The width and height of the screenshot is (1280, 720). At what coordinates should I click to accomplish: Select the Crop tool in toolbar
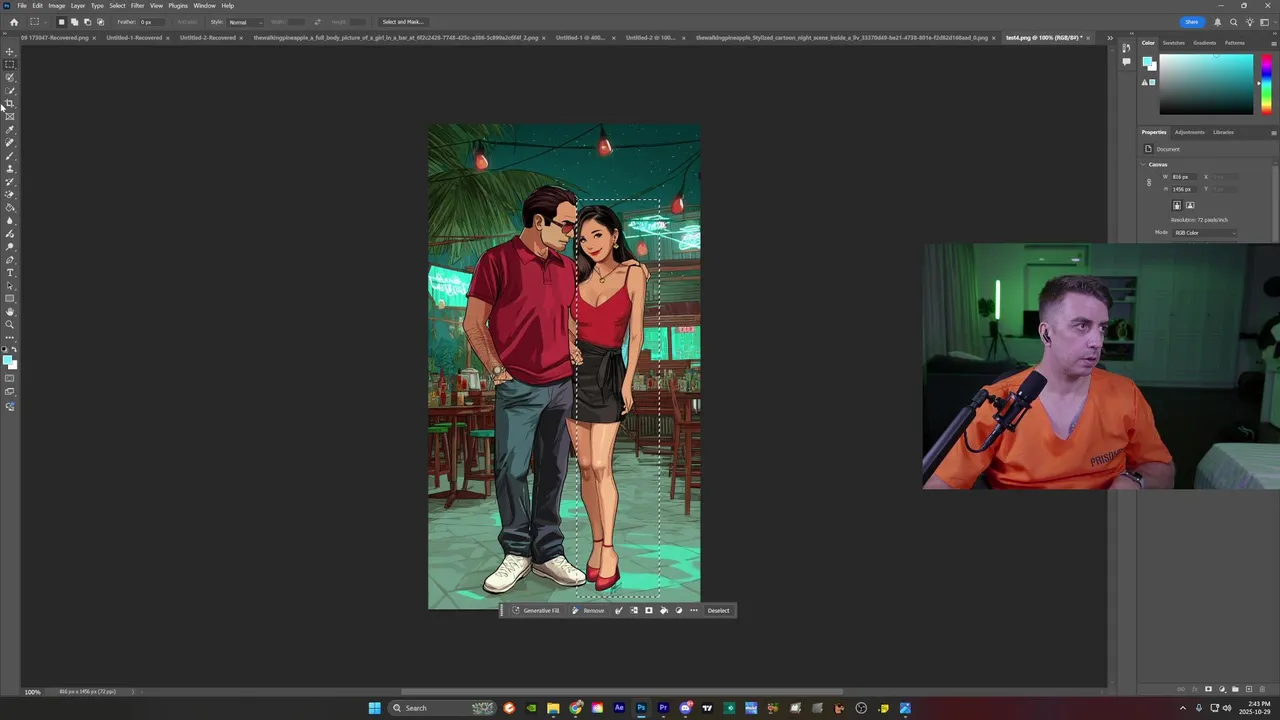point(10,103)
